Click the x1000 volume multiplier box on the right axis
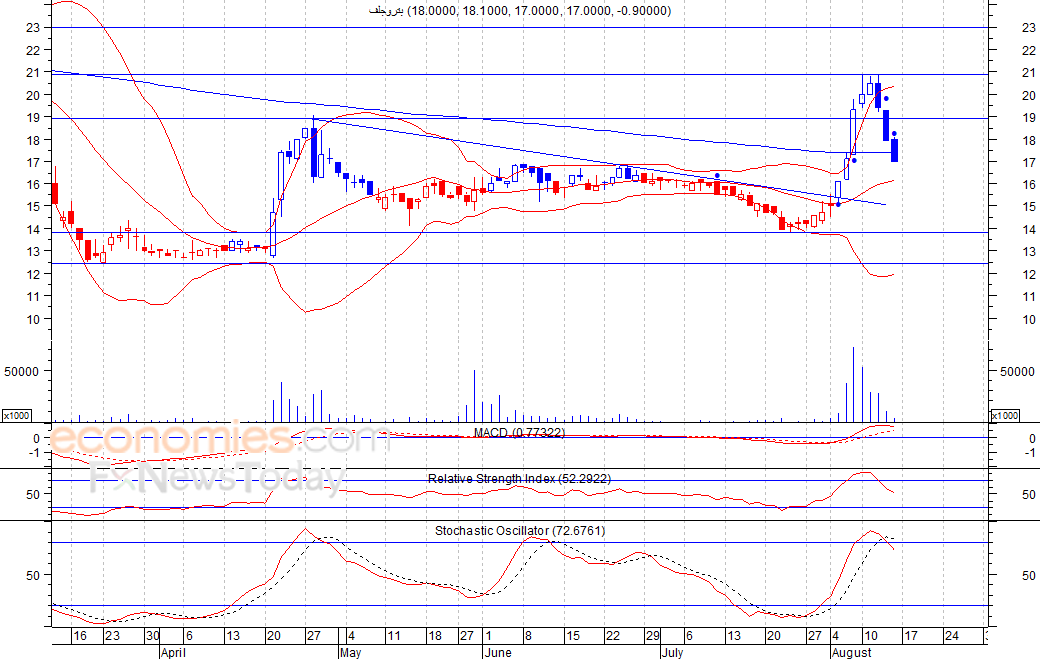1040x659 pixels. click(1005, 415)
